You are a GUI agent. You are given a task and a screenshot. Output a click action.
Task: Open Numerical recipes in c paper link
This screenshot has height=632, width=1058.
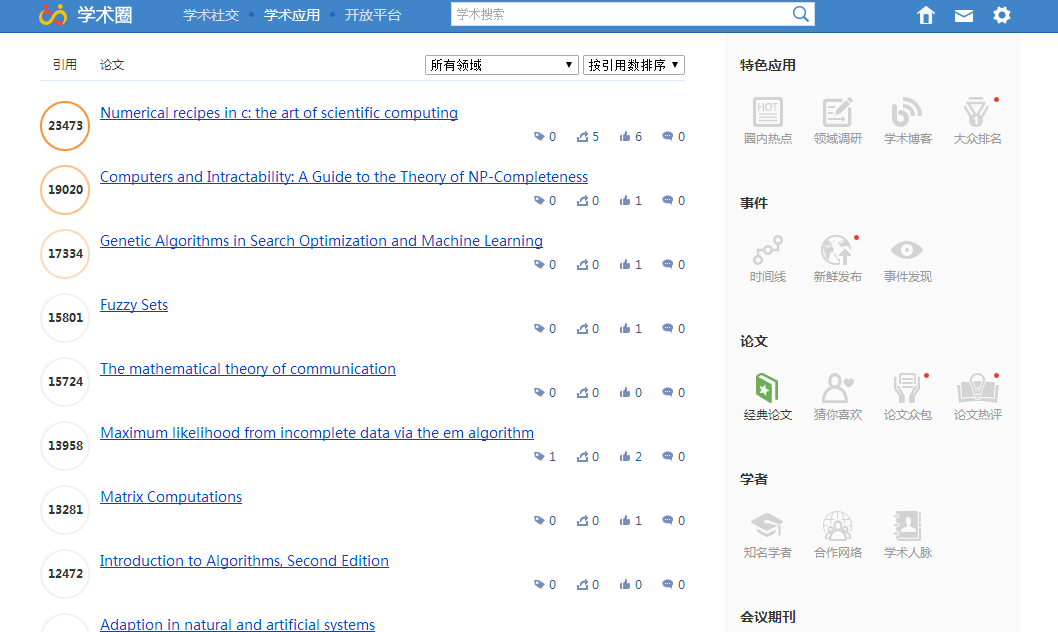279,113
